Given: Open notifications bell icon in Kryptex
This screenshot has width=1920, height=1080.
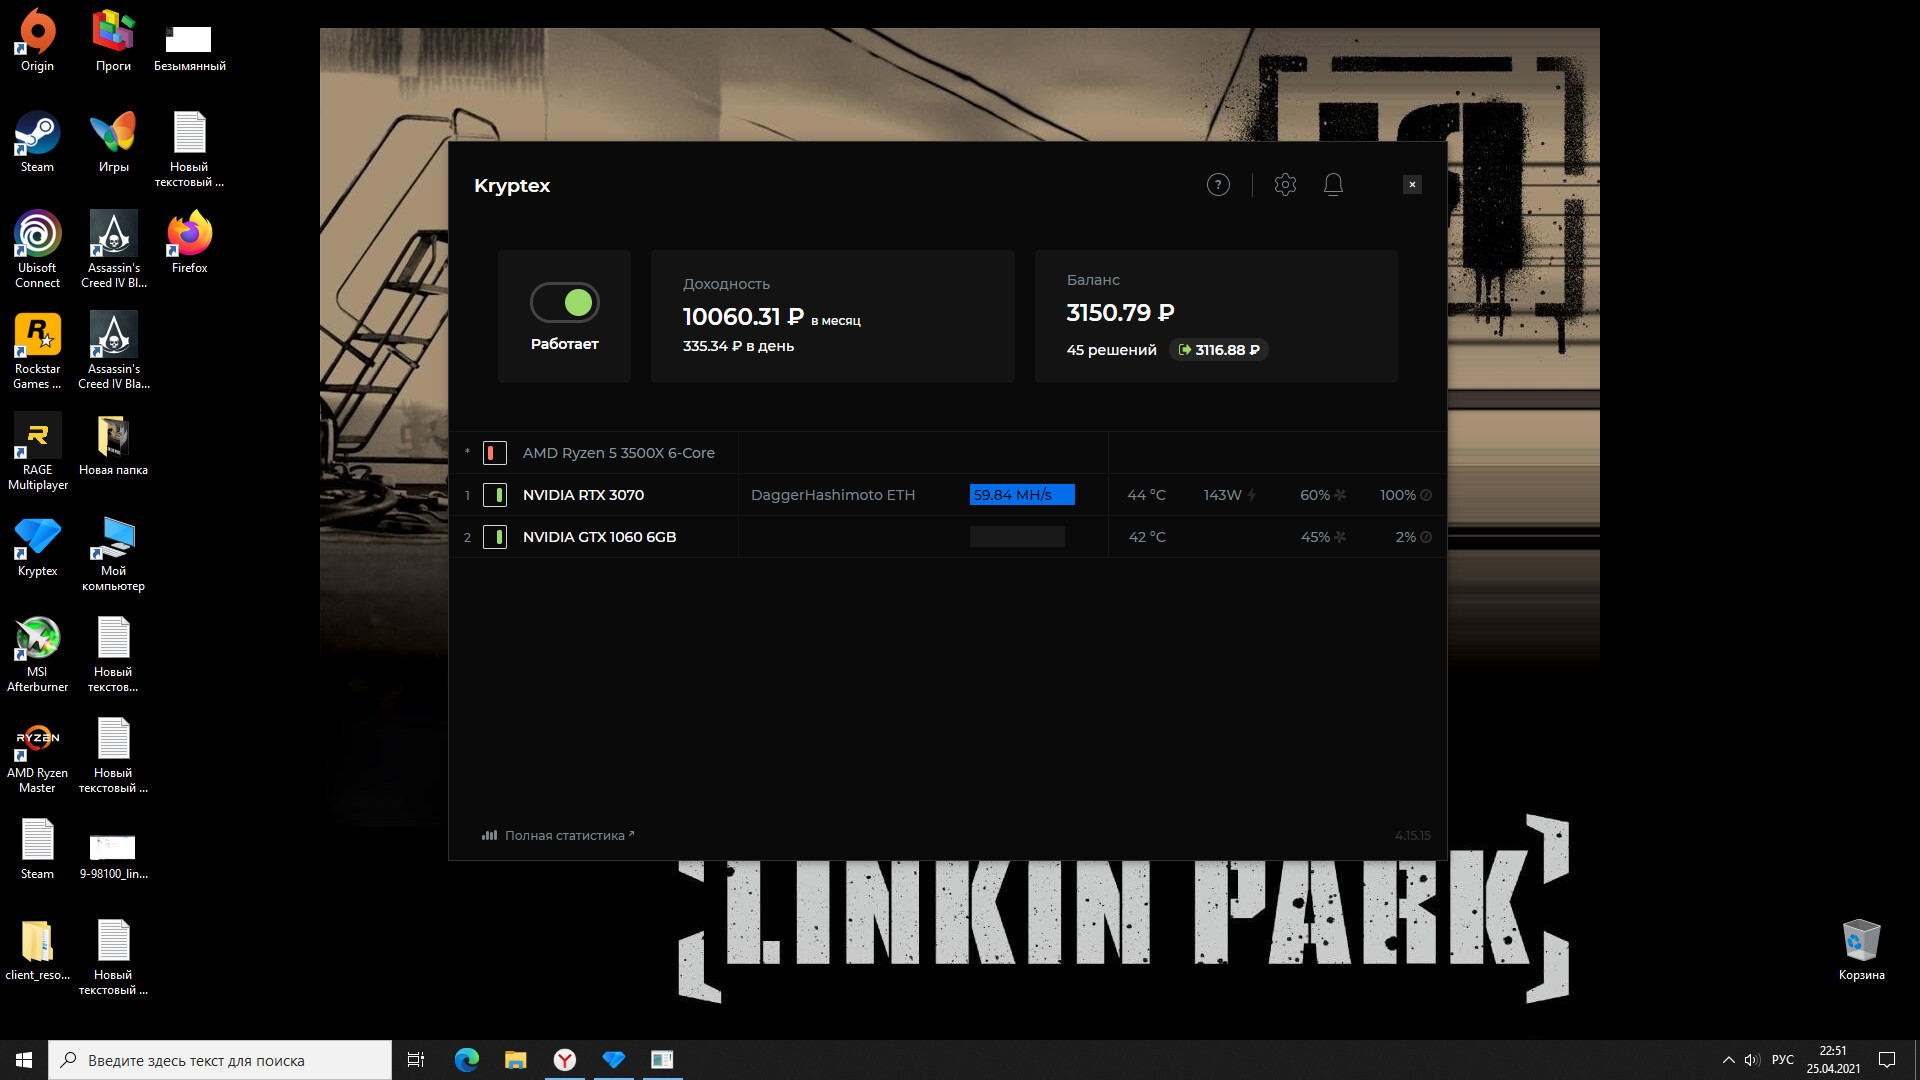Looking at the screenshot, I should pyautogui.click(x=1333, y=185).
